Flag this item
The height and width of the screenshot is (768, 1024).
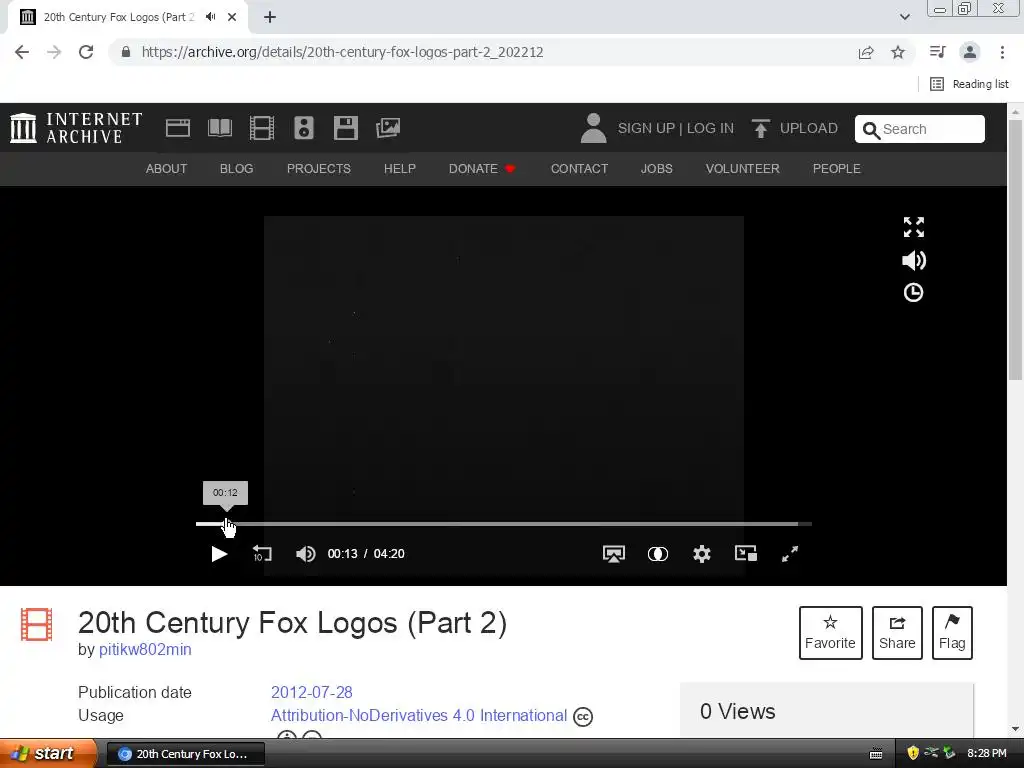pos(952,633)
